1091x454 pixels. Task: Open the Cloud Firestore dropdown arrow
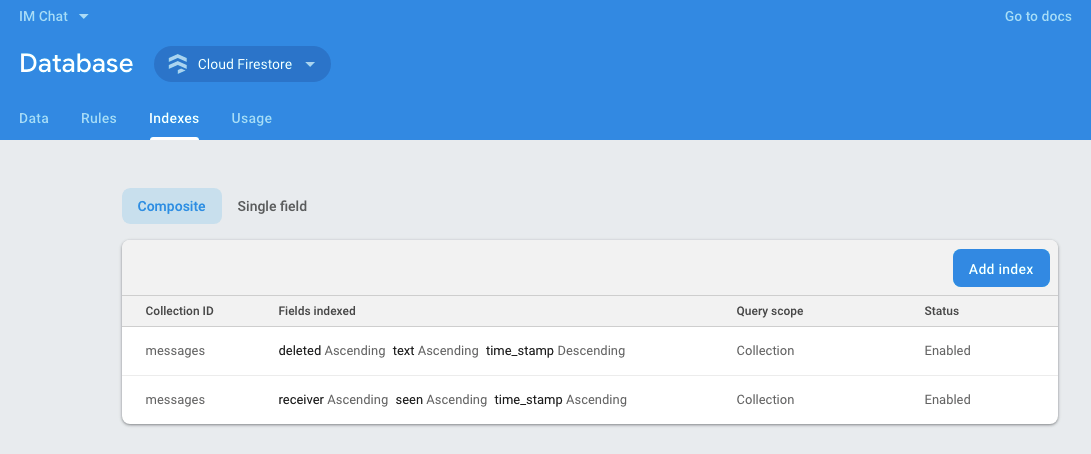310,64
